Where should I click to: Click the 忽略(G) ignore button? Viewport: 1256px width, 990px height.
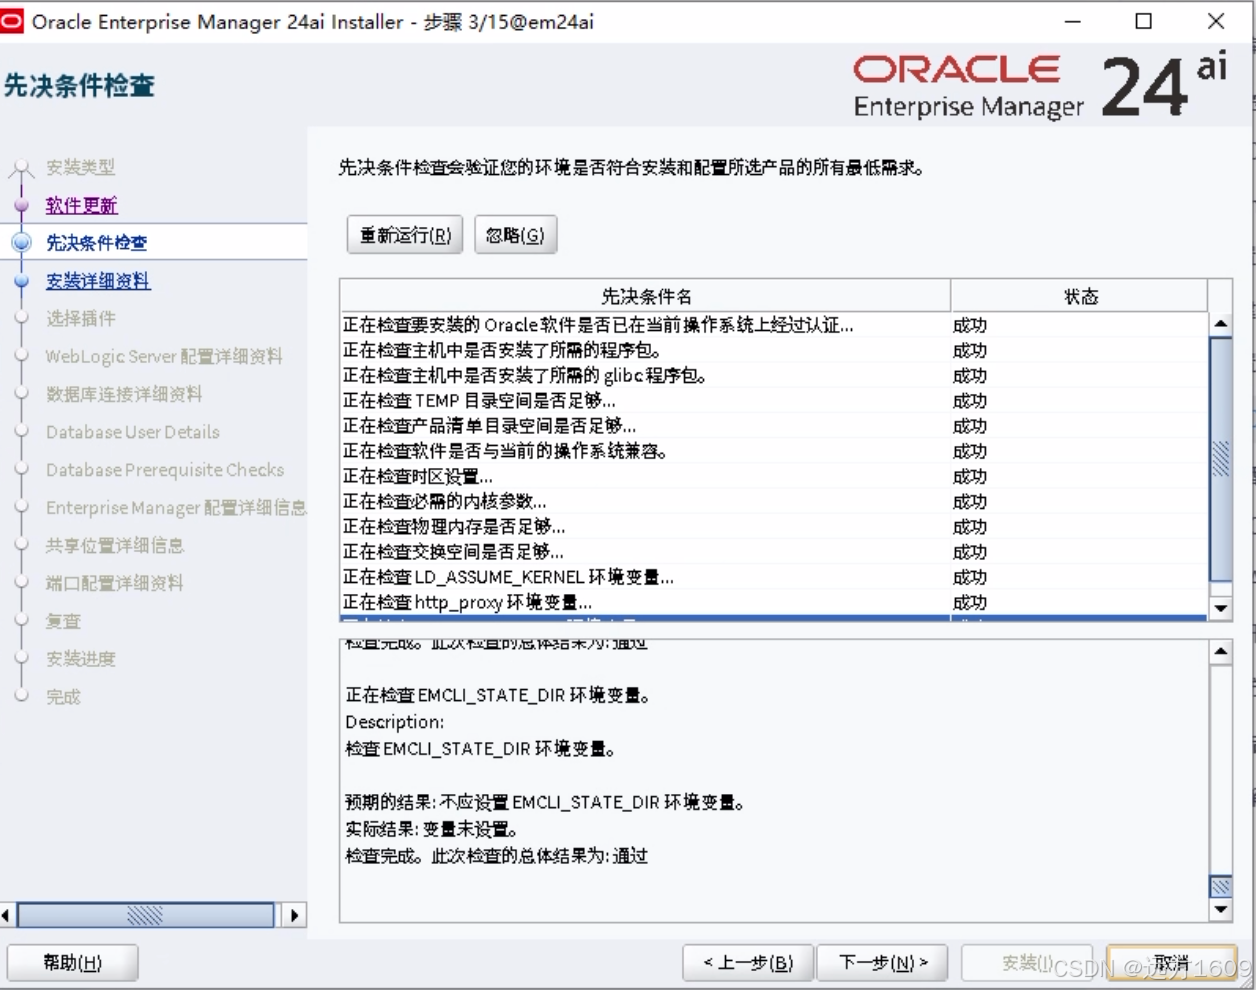click(x=515, y=235)
